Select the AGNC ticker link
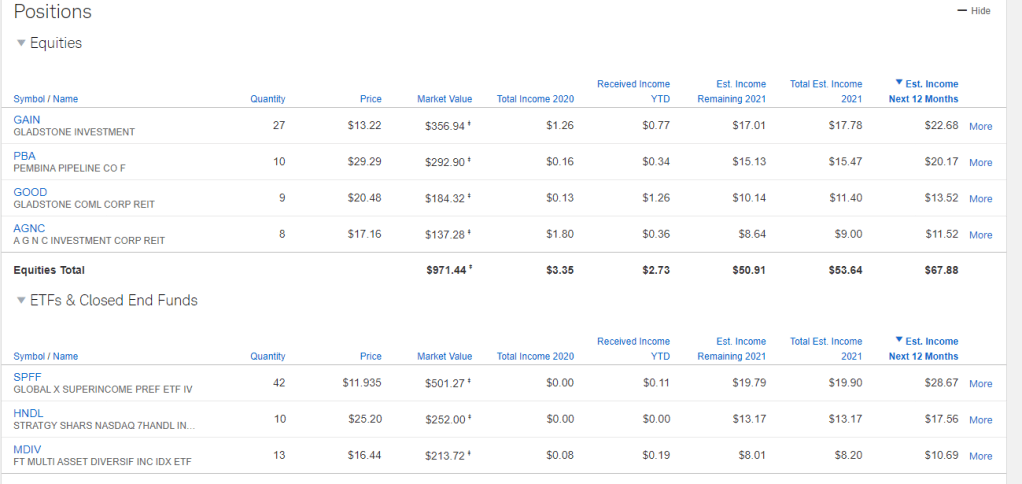The image size is (1022, 484). tap(29, 228)
